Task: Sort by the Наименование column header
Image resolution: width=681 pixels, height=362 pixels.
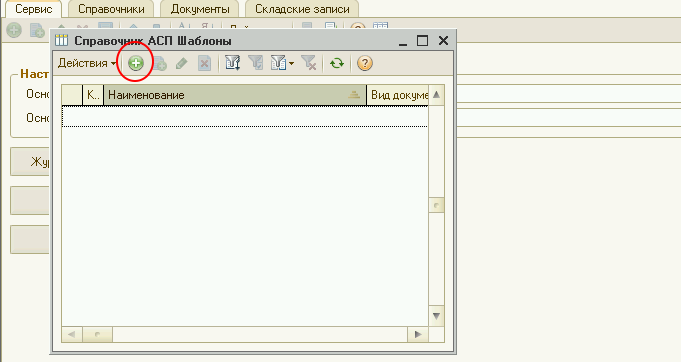Action: coord(235,95)
